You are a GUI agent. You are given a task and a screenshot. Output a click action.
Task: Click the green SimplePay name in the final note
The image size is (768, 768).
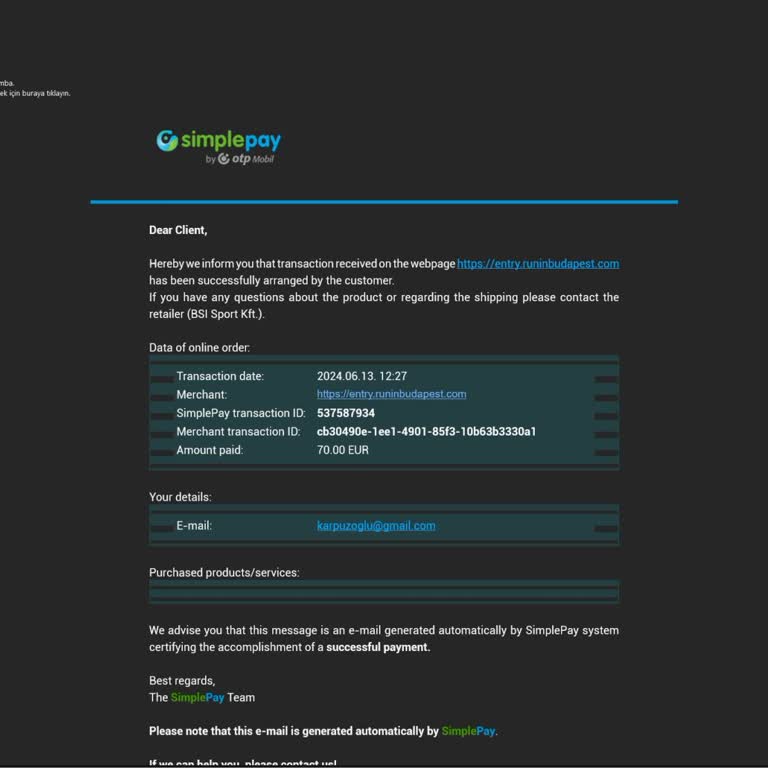point(468,731)
